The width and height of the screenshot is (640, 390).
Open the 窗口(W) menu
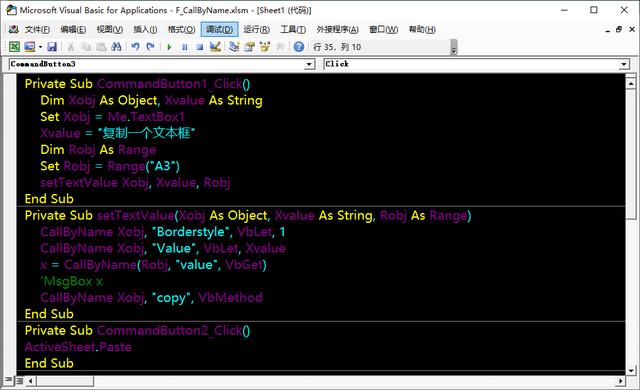point(383,29)
